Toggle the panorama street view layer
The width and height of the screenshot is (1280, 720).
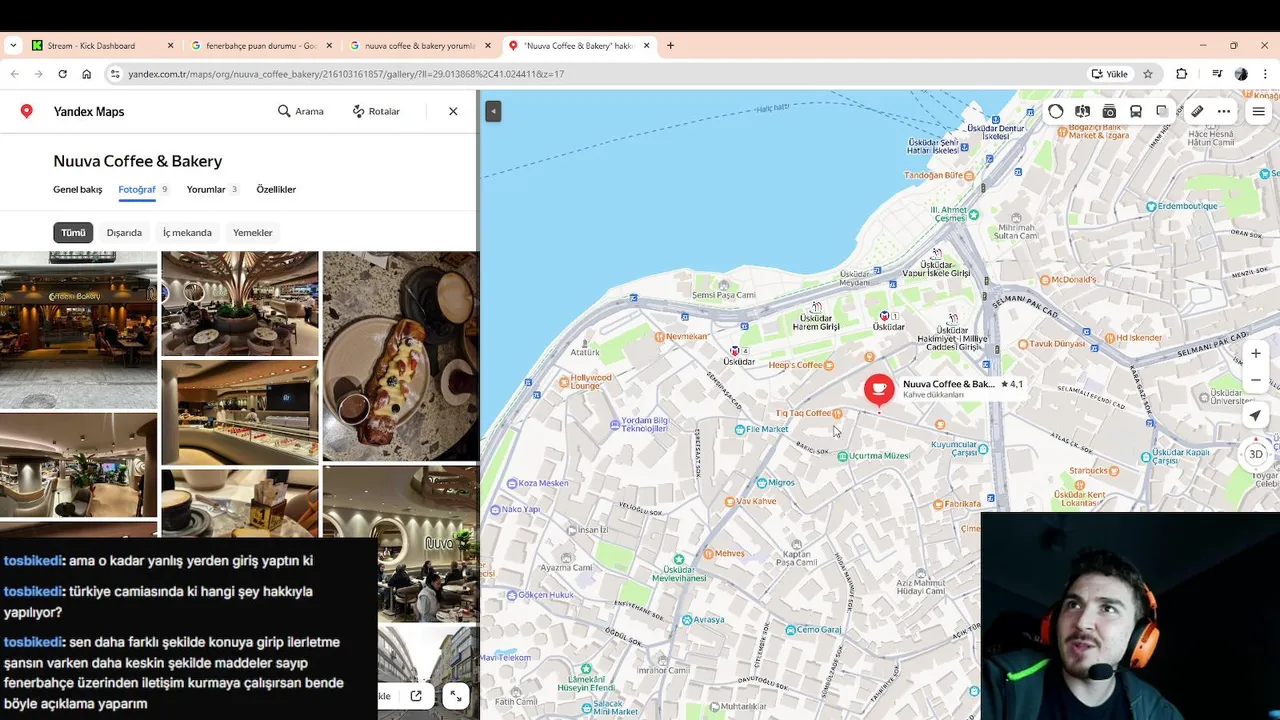(1082, 111)
